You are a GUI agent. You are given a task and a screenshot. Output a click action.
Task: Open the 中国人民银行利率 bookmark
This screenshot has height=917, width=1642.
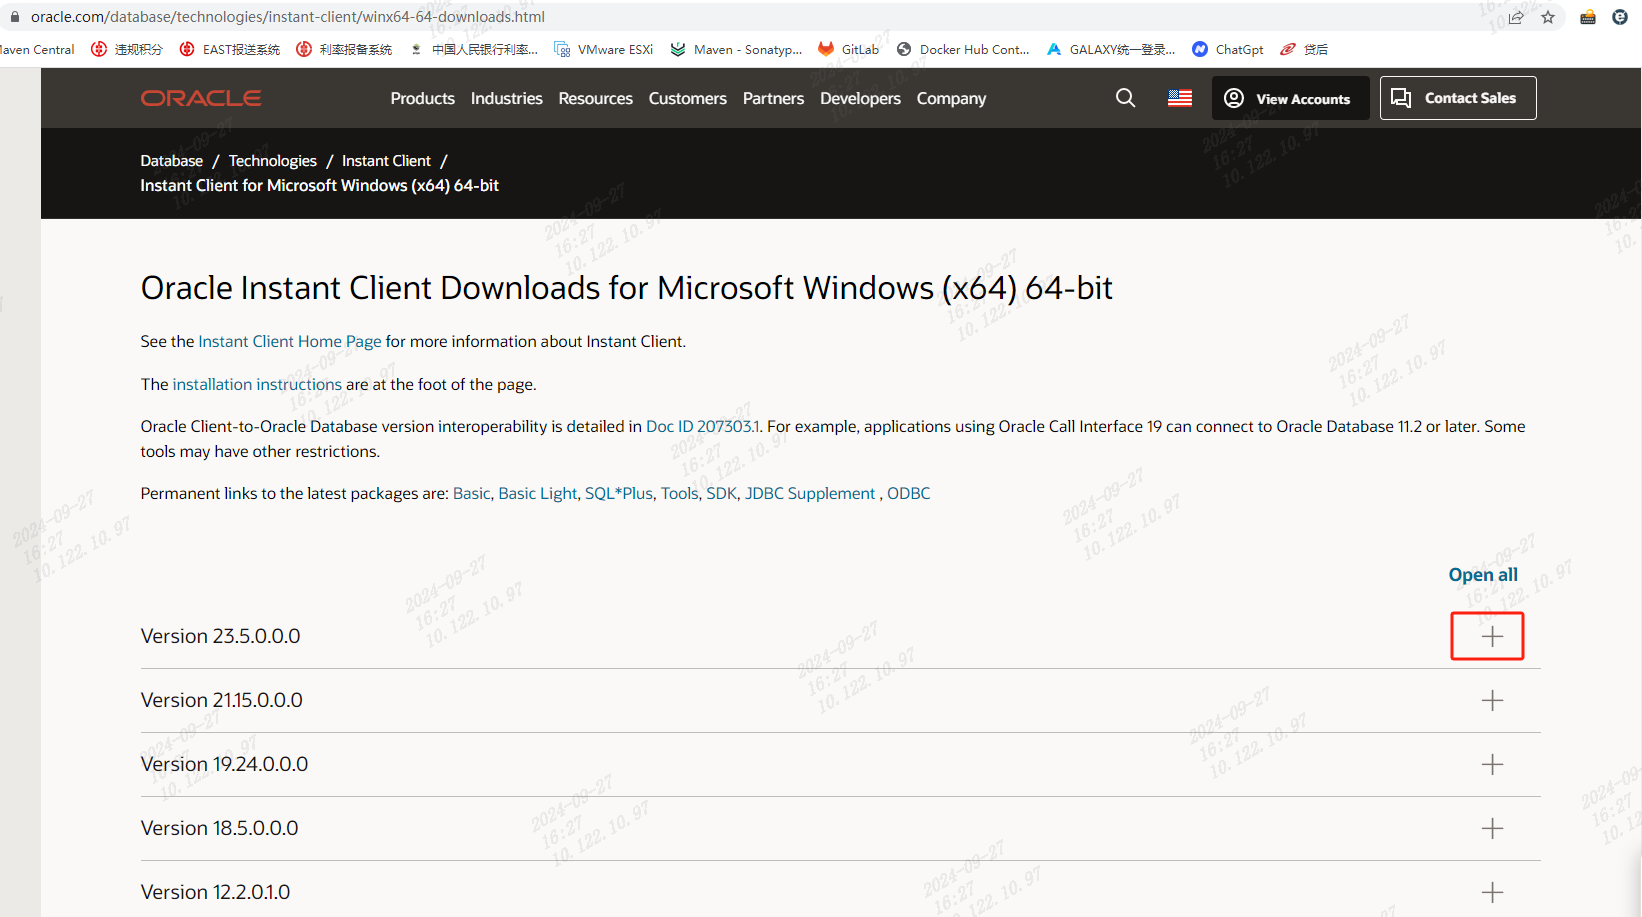coord(474,49)
